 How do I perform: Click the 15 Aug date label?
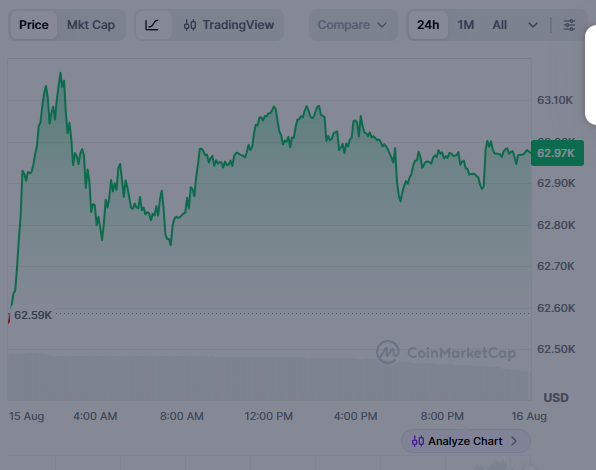[x=27, y=416]
